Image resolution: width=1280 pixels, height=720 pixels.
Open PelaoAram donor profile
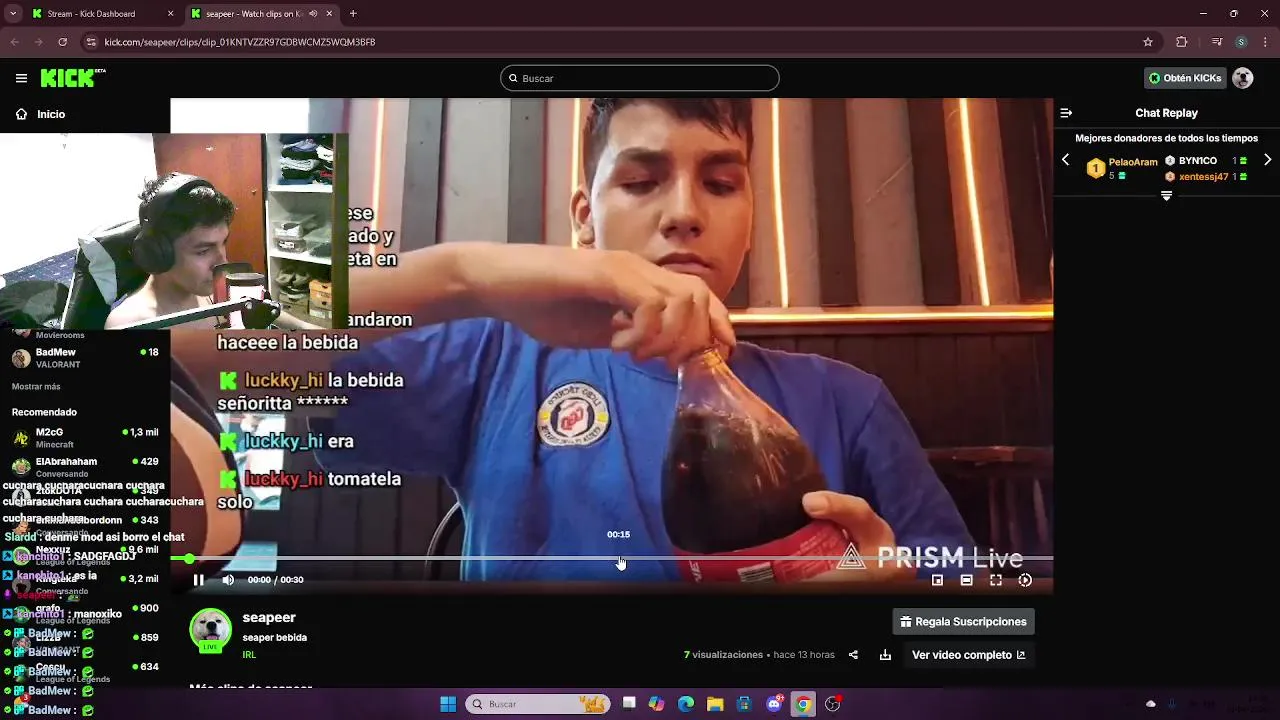pos(1132,161)
